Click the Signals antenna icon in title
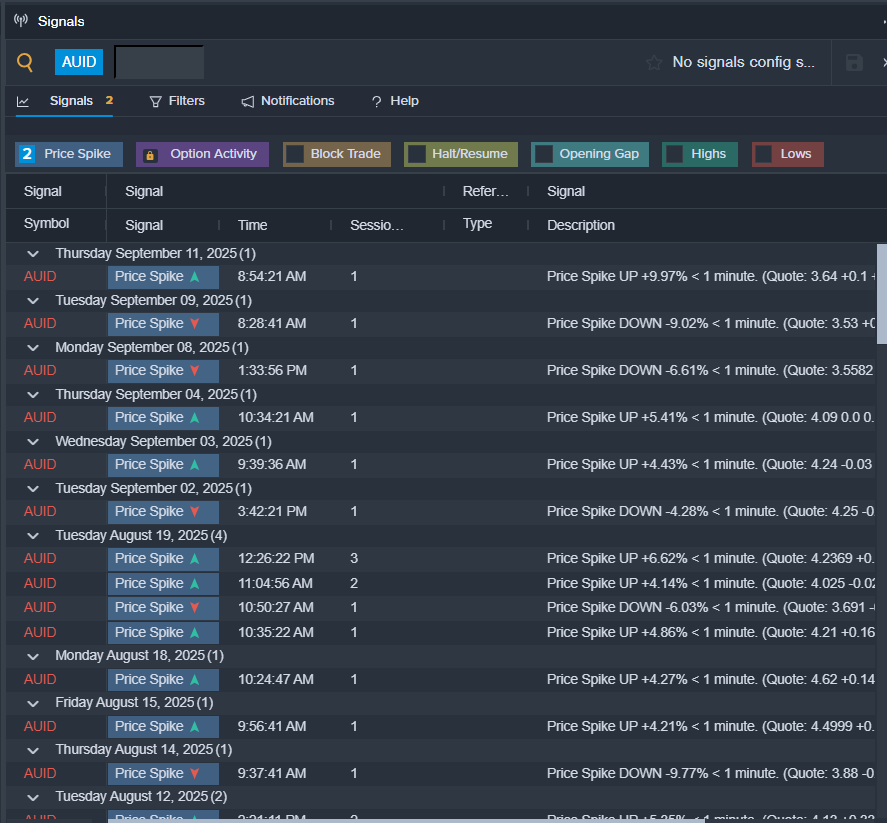The height and width of the screenshot is (823, 887). pyautogui.click(x=21, y=20)
